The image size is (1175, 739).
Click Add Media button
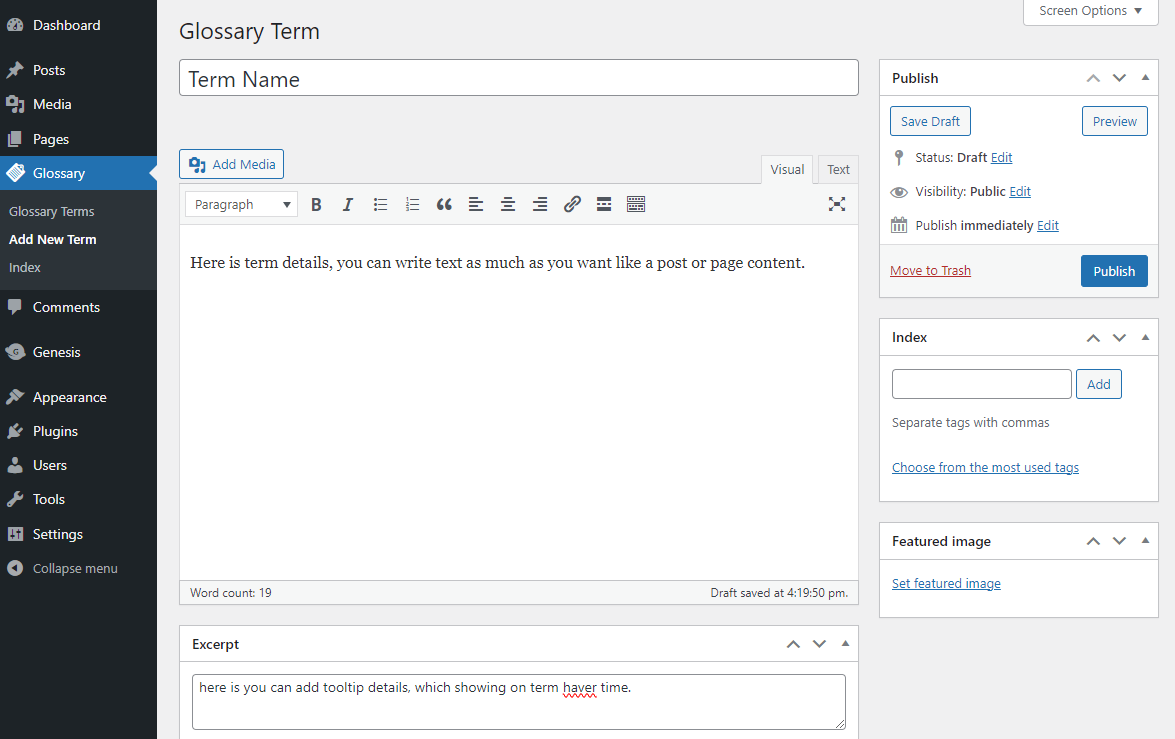coord(232,164)
